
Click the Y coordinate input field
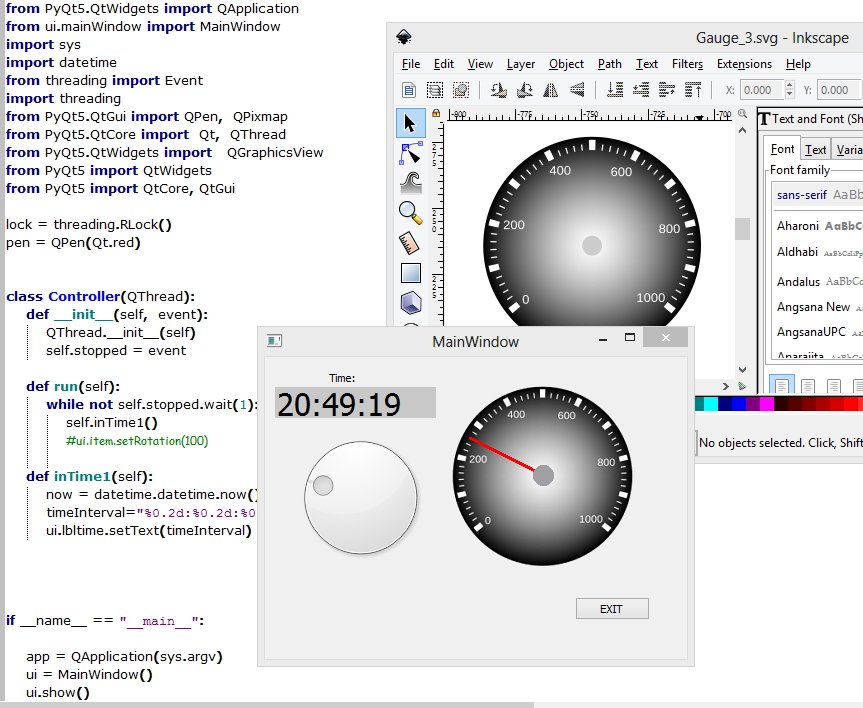point(839,90)
